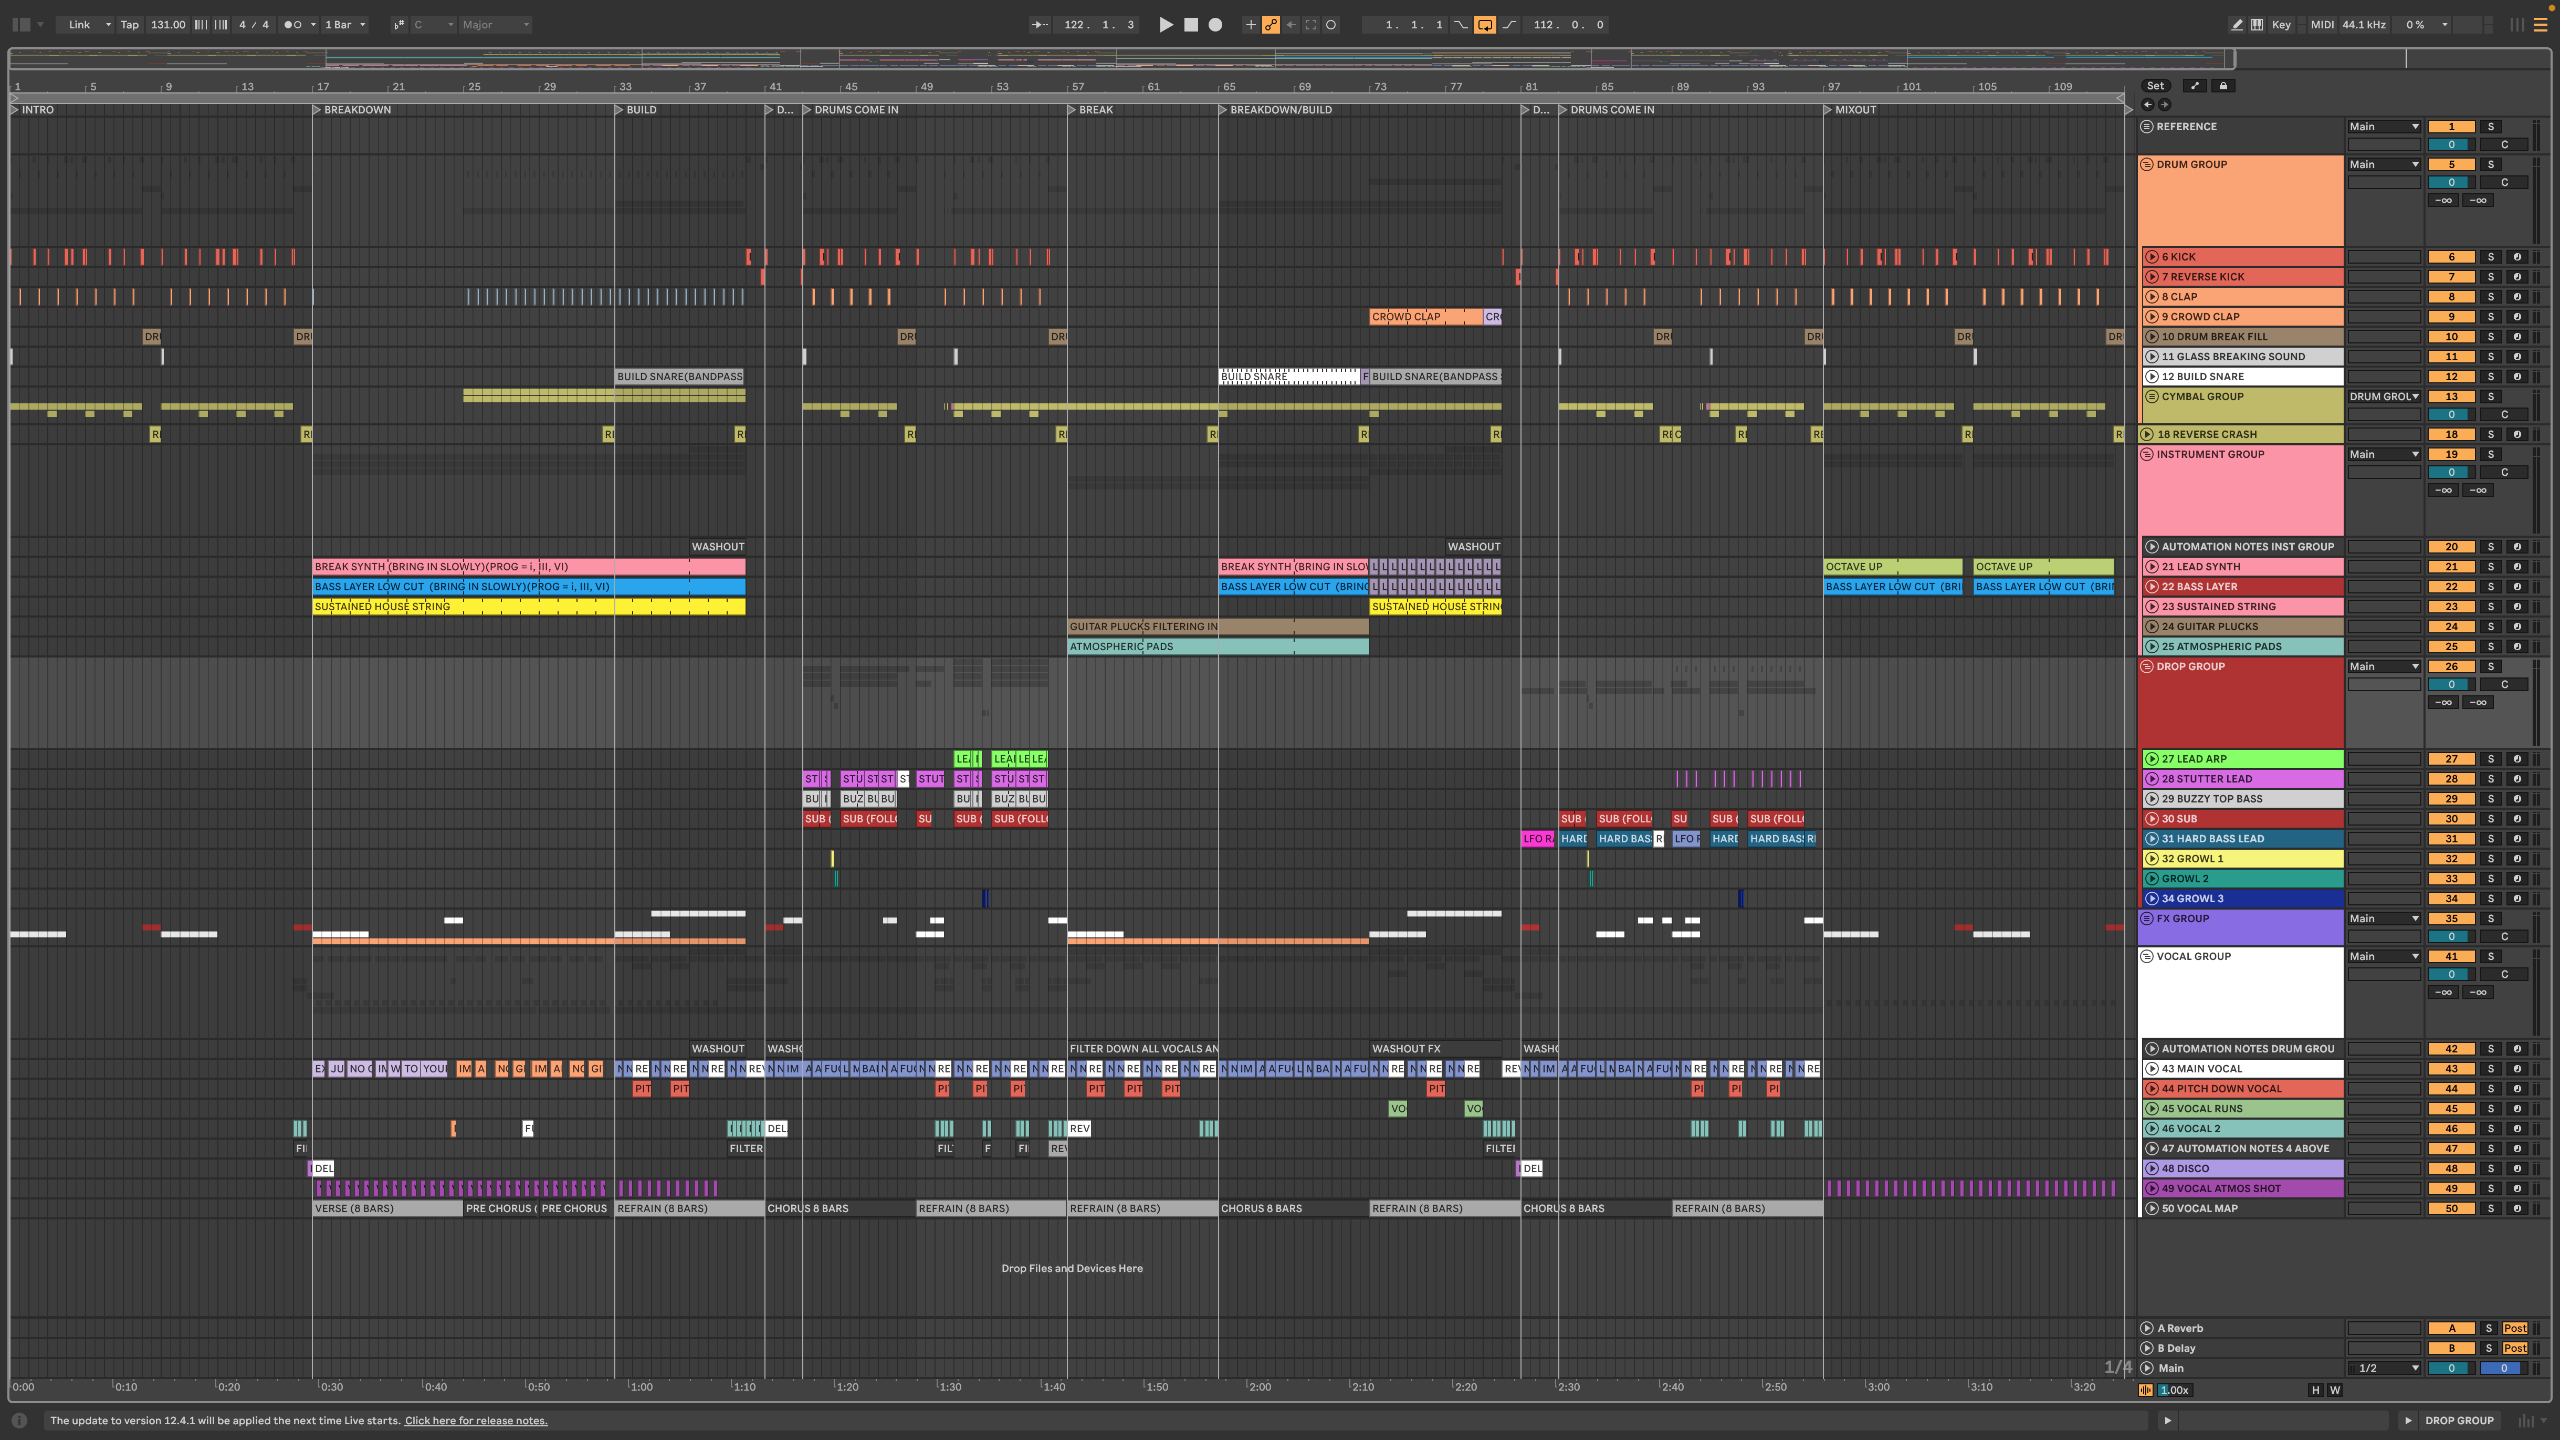Toggle the Arrangement Loop switch
The image size is (2560, 1440).
pos(1485,25)
